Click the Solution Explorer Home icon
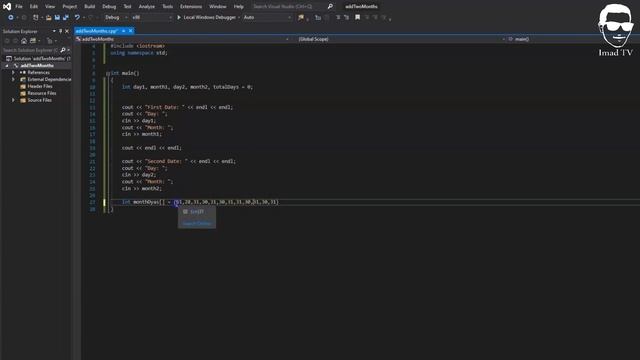This screenshot has width=640, height=360. click(x=24, y=41)
